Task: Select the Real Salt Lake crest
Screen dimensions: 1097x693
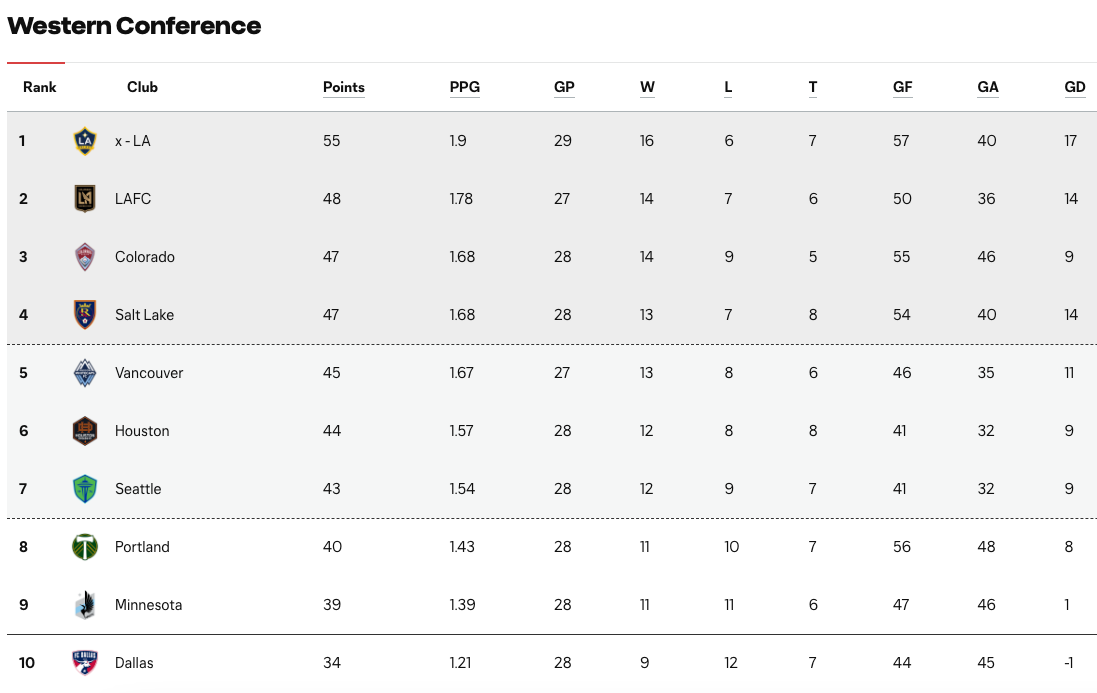Action: click(x=85, y=315)
